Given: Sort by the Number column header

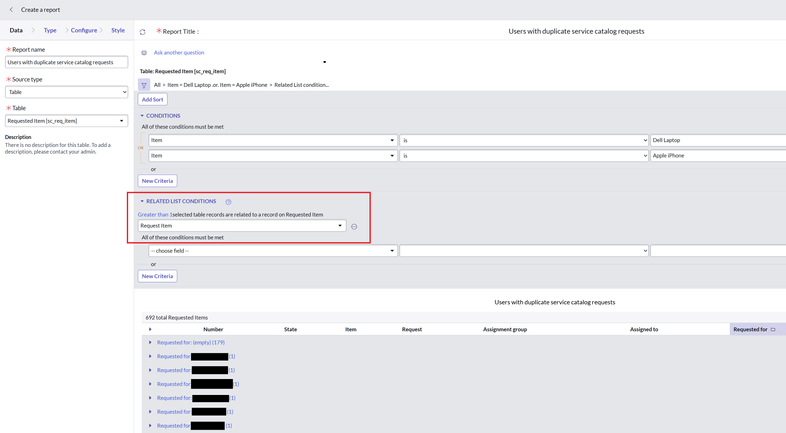Looking at the screenshot, I should pos(213,329).
